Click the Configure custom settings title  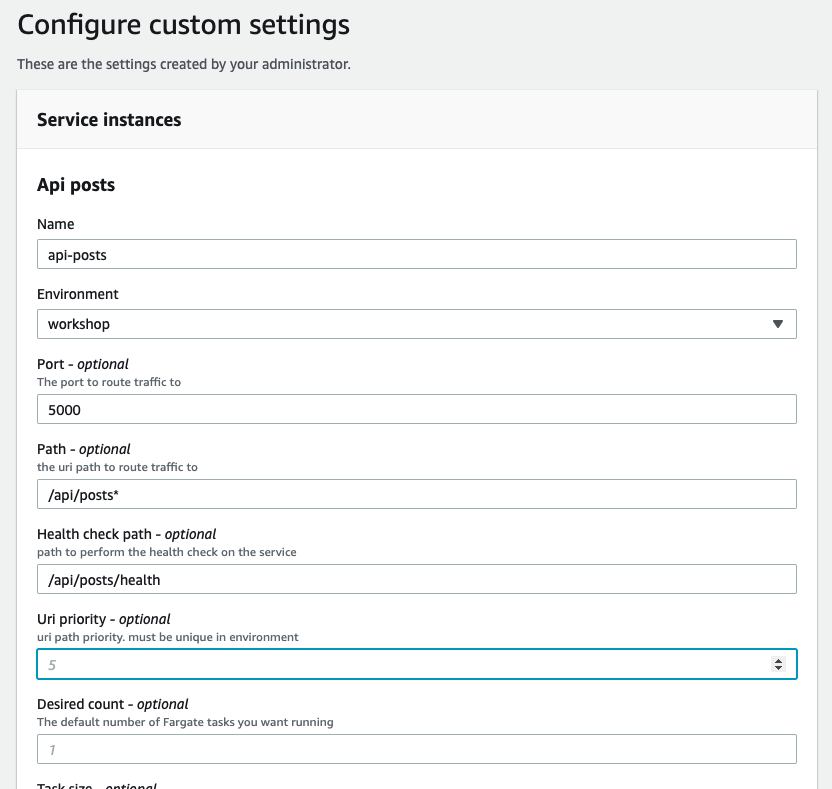tap(184, 25)
